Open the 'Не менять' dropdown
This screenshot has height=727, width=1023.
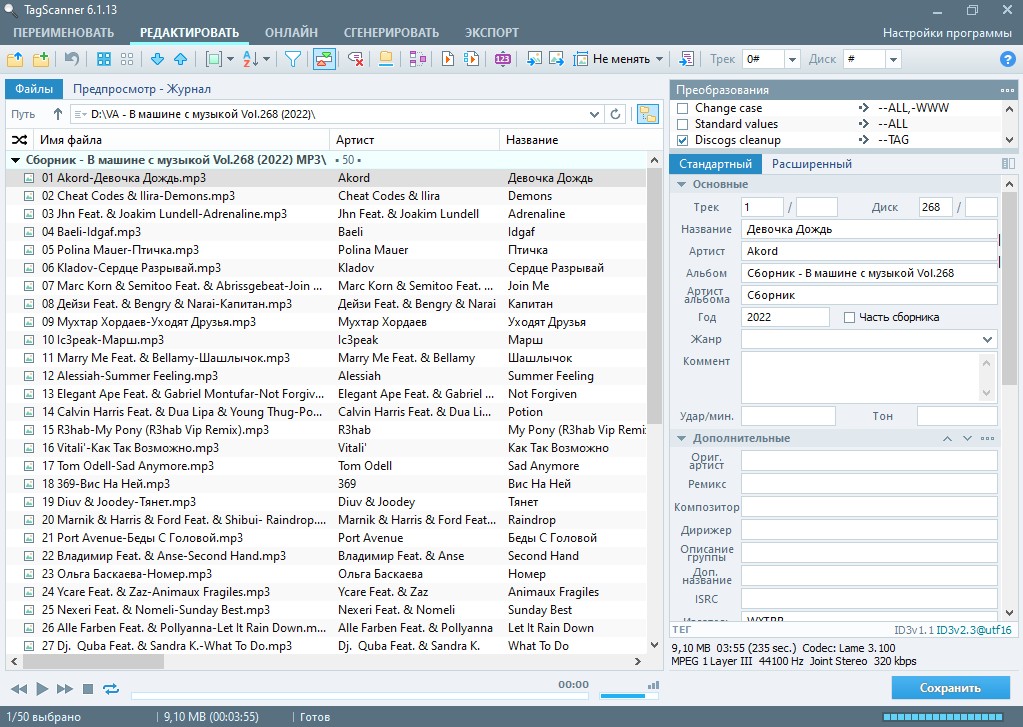pos(628,59)
